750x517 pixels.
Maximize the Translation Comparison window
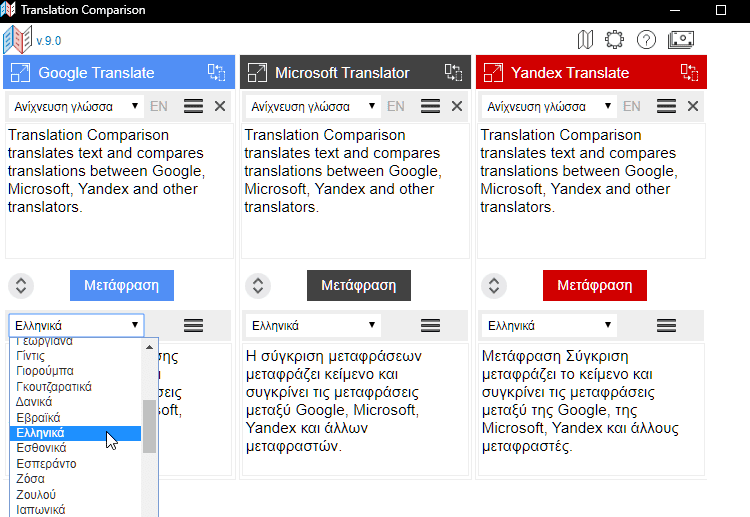(721, 10)
